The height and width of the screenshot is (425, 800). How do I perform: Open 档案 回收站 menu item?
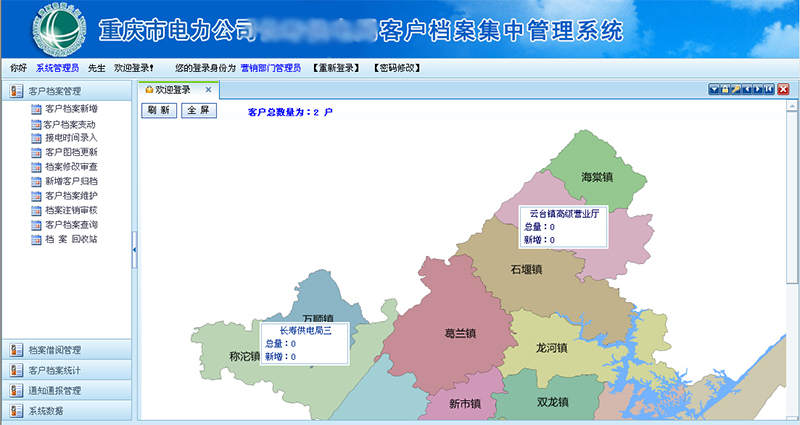click(71, 239)
